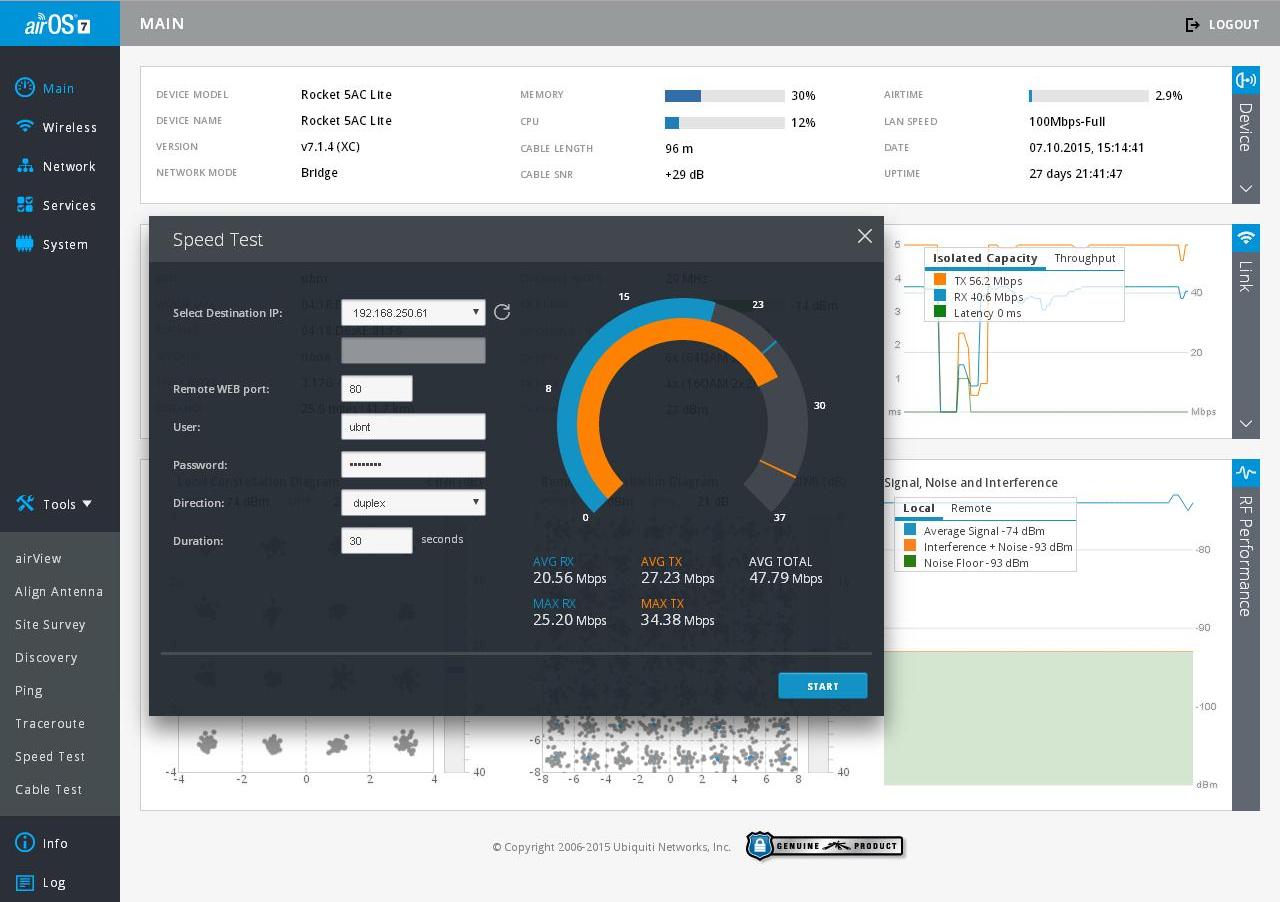Open the Cable Test tool
Screen dimensions: 1280x902
[x=49, y=789]
